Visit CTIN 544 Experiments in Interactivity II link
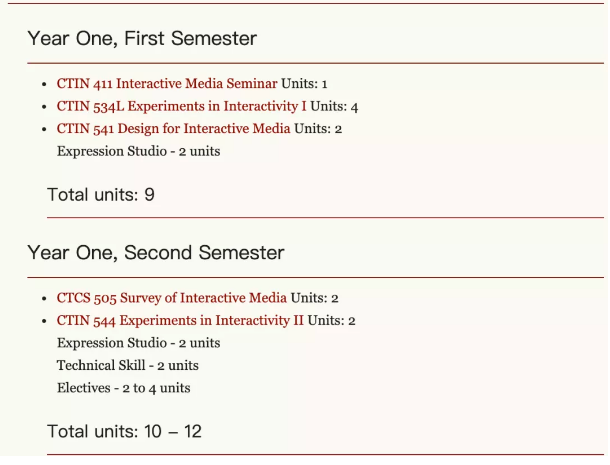This screenshot has height=465, width=610. pyautogui.click(x=179, y=321)
